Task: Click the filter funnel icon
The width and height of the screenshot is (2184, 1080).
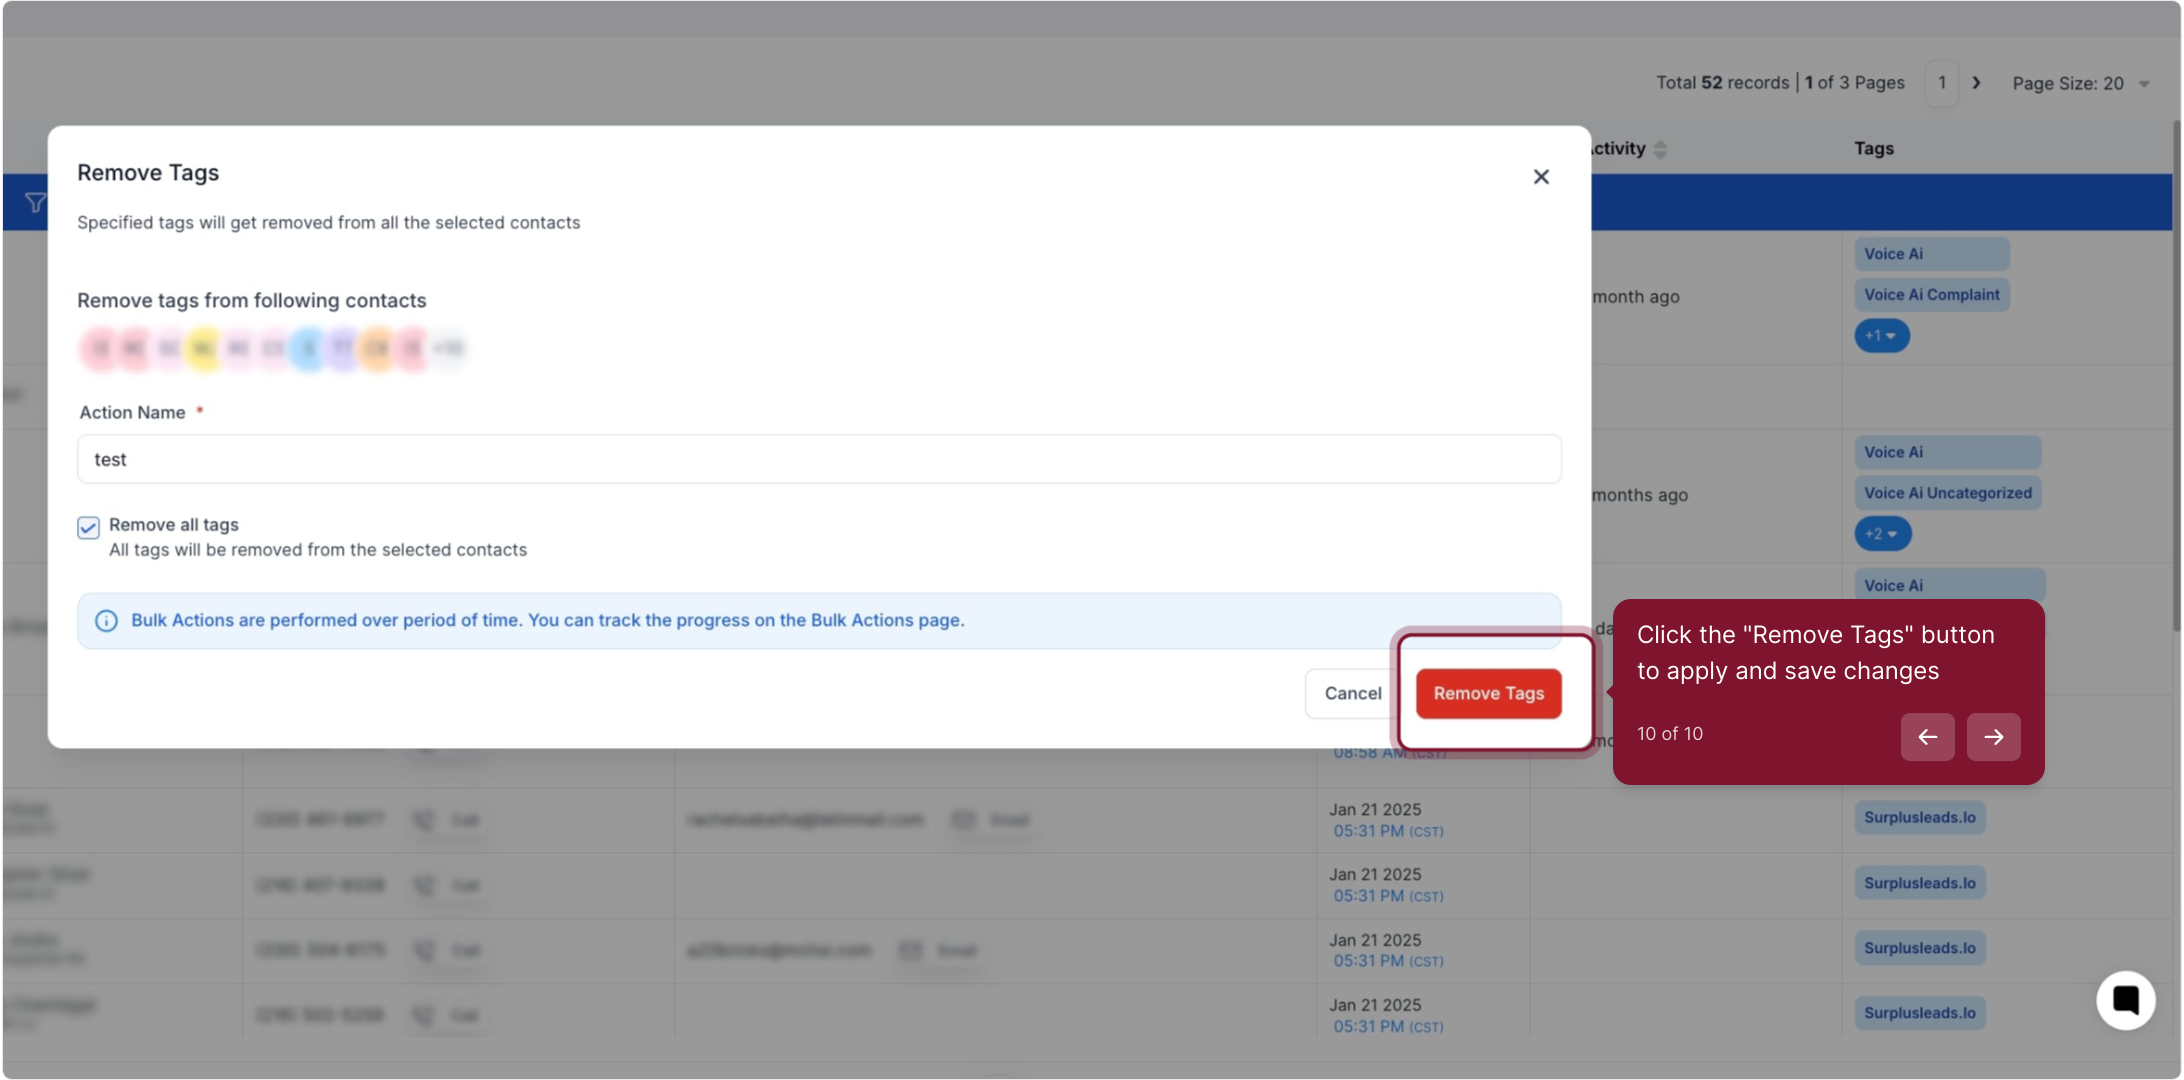Action: [x=35, y=203]
